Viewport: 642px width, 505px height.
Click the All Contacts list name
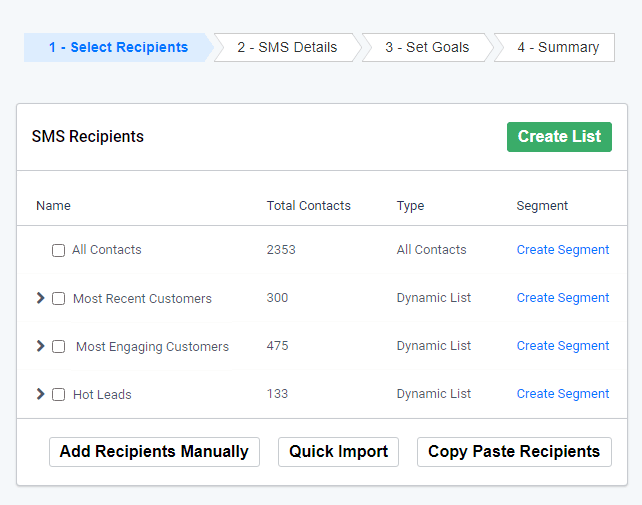point(107,250)
